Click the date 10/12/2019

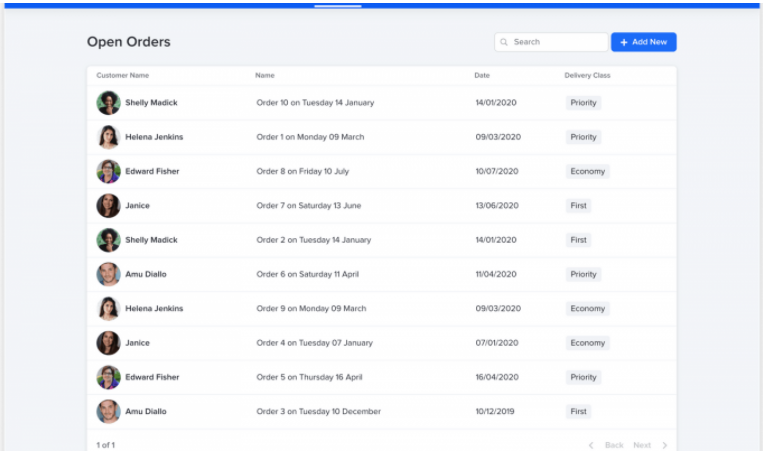[x=495, y=411]
